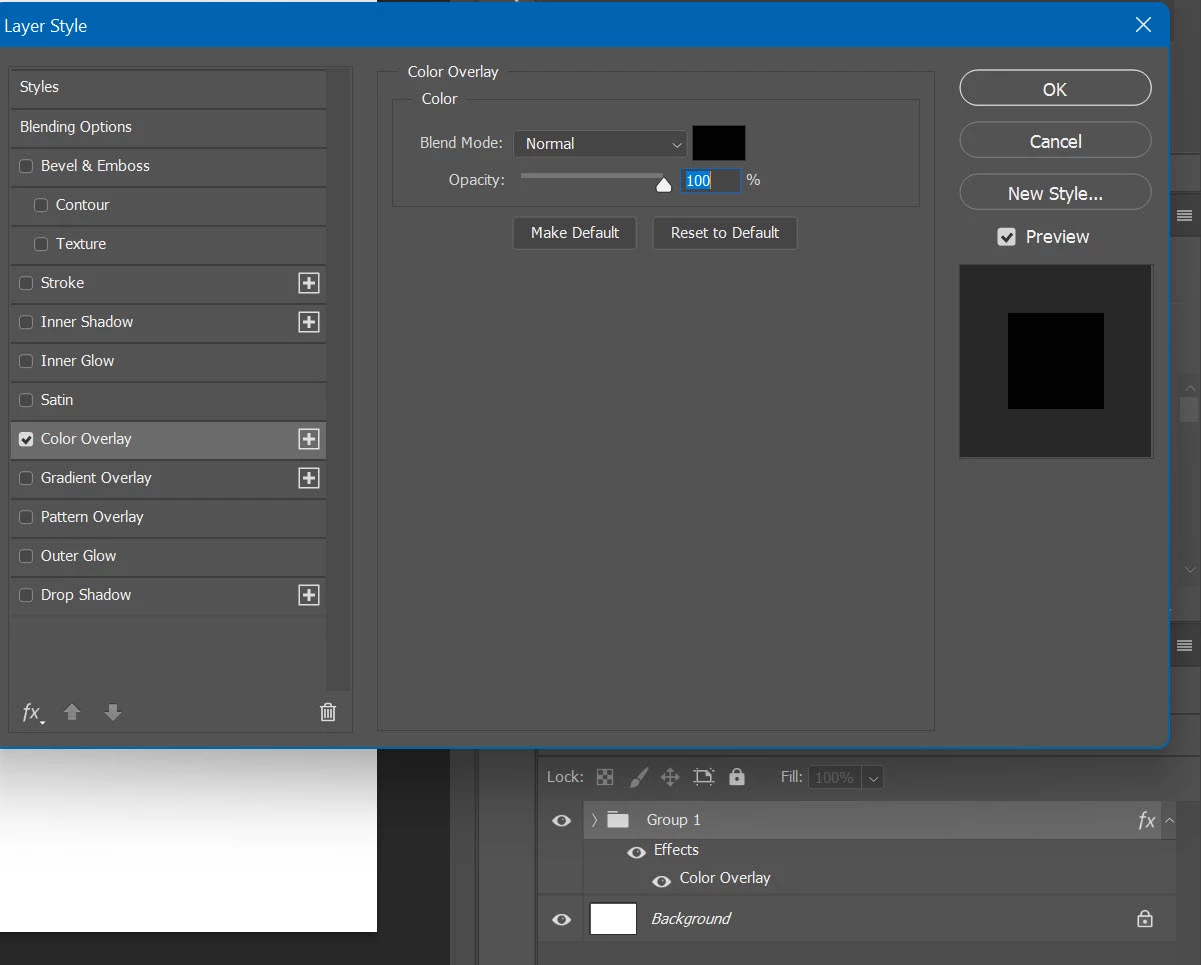Click Lock all padlock icon

[x=737, y=777]
